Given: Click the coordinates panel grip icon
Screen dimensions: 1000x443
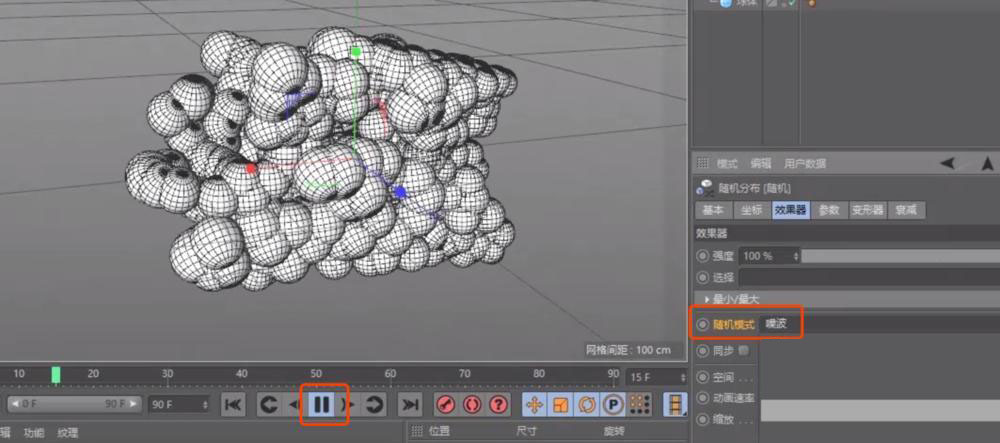Looking at the screenshot, I should click(416, 431).
